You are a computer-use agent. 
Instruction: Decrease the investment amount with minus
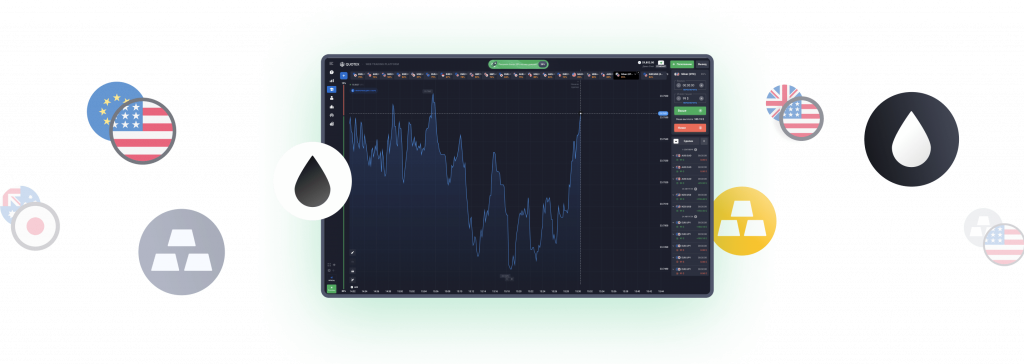tap(679, 99)
